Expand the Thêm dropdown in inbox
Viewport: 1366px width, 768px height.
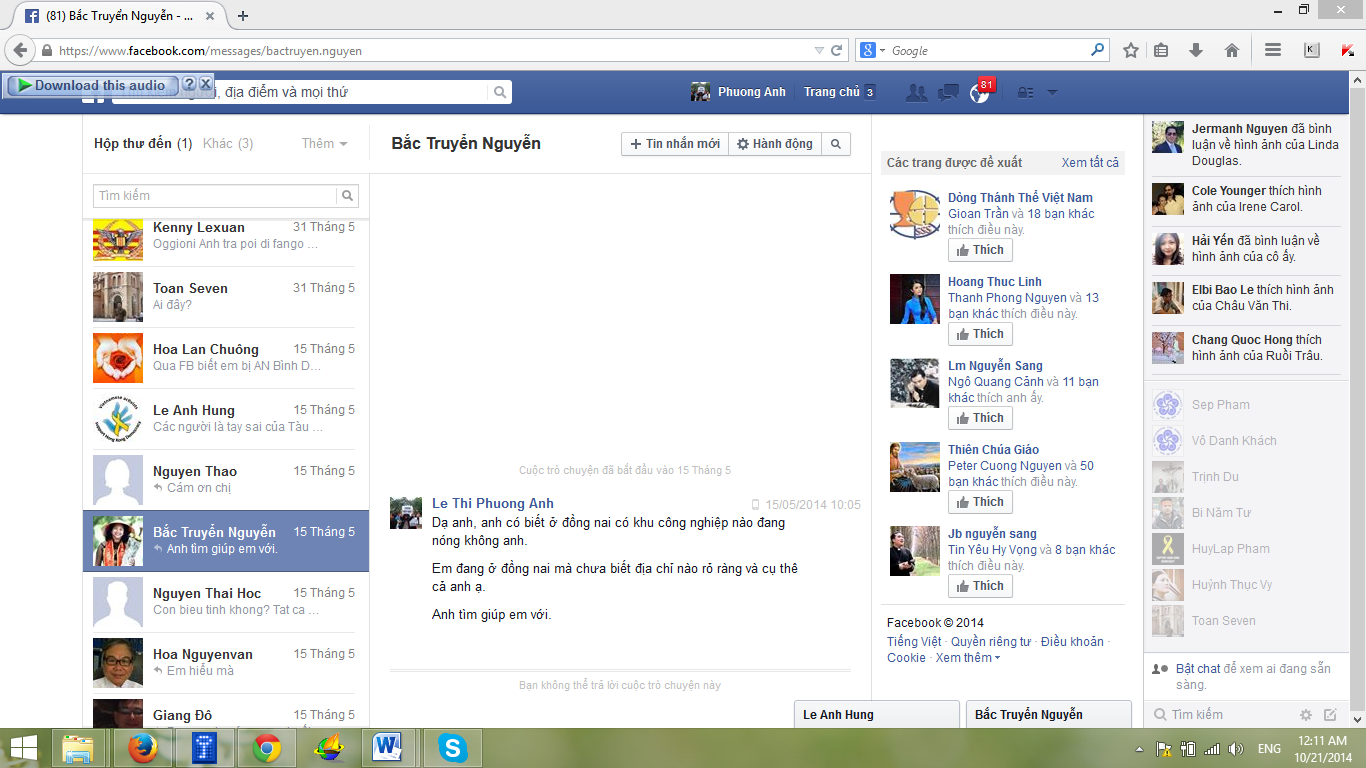point(325,143)
